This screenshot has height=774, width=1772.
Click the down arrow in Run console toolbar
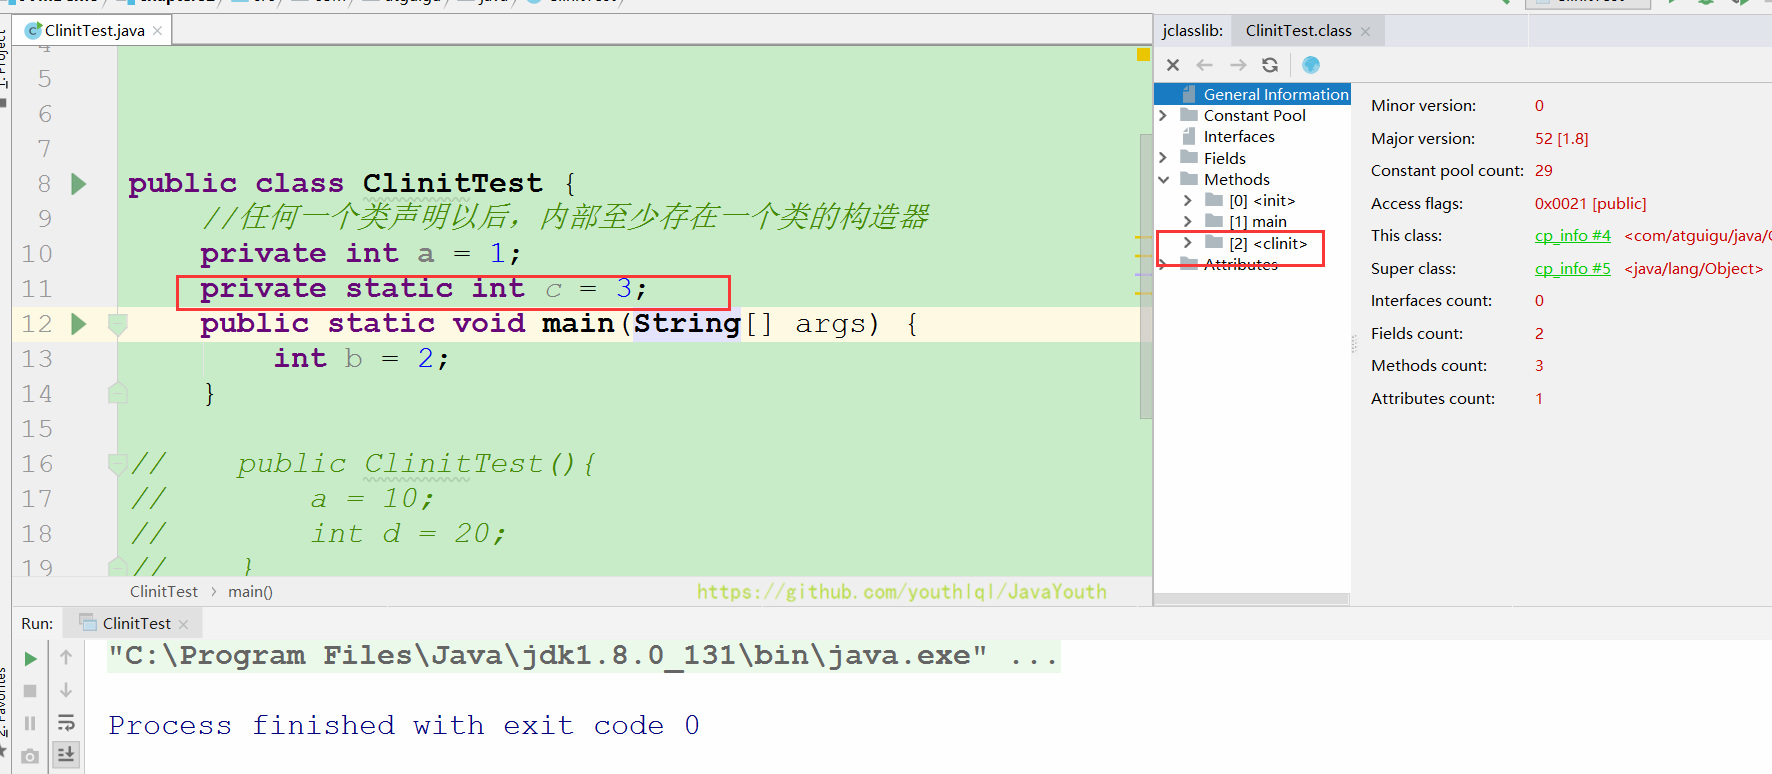coord(66,690)
